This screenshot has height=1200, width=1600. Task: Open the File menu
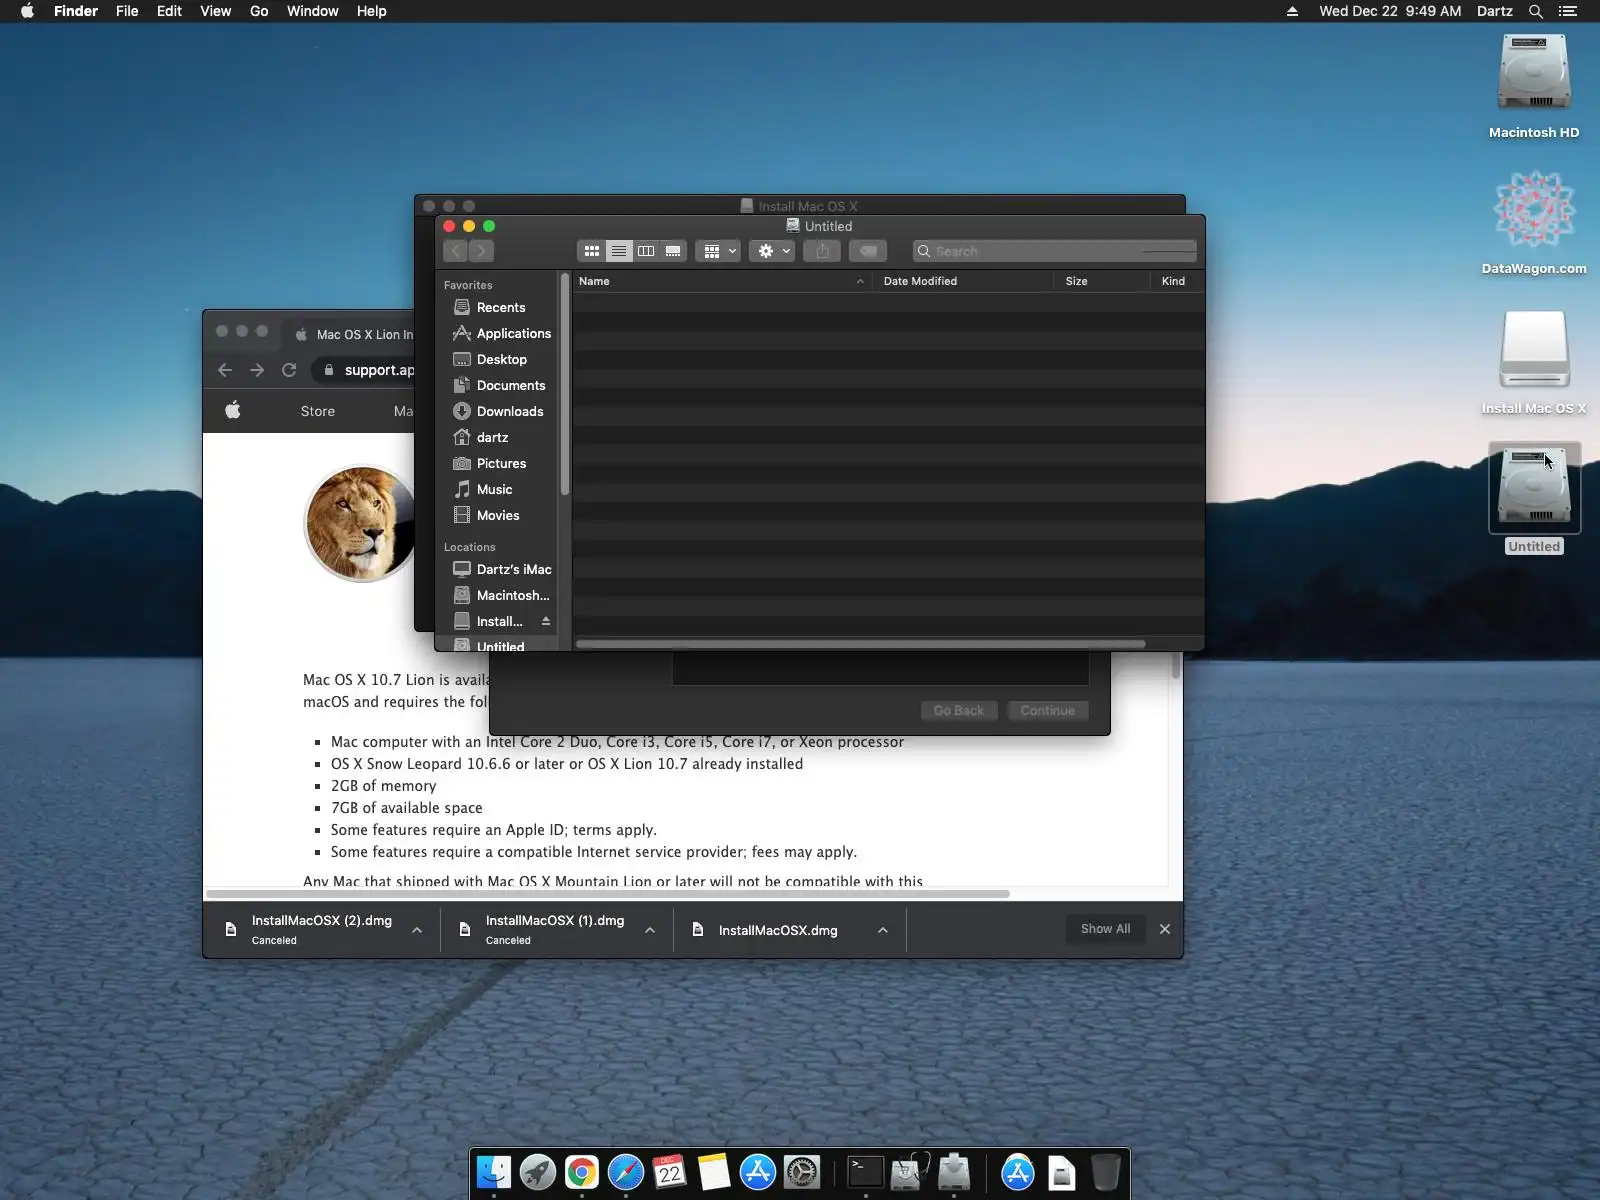click(127, 11)
